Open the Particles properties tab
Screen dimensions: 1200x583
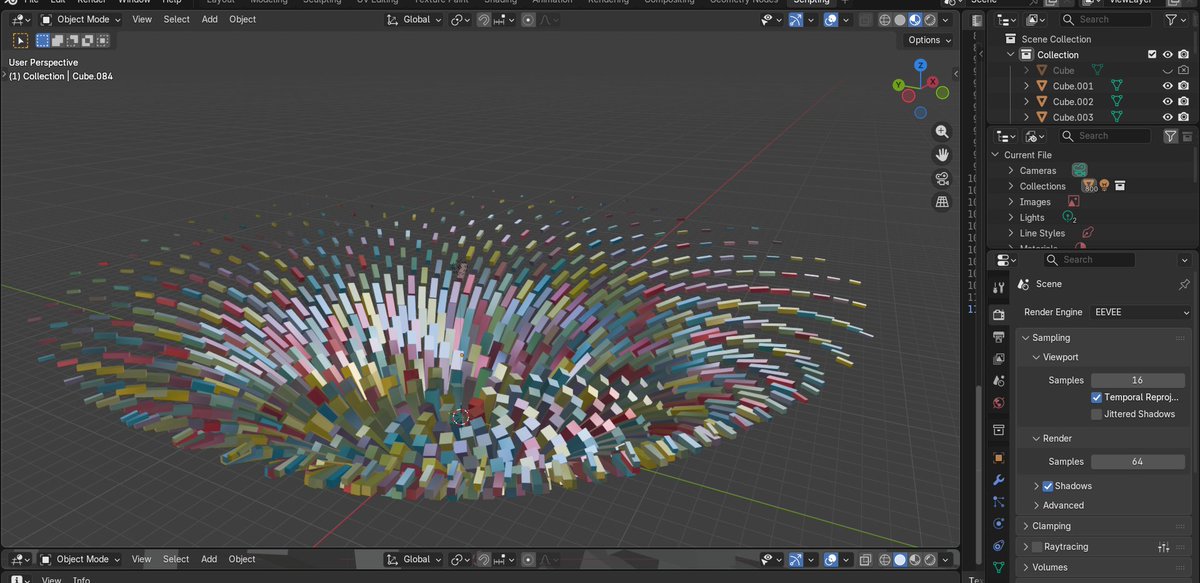998,502
